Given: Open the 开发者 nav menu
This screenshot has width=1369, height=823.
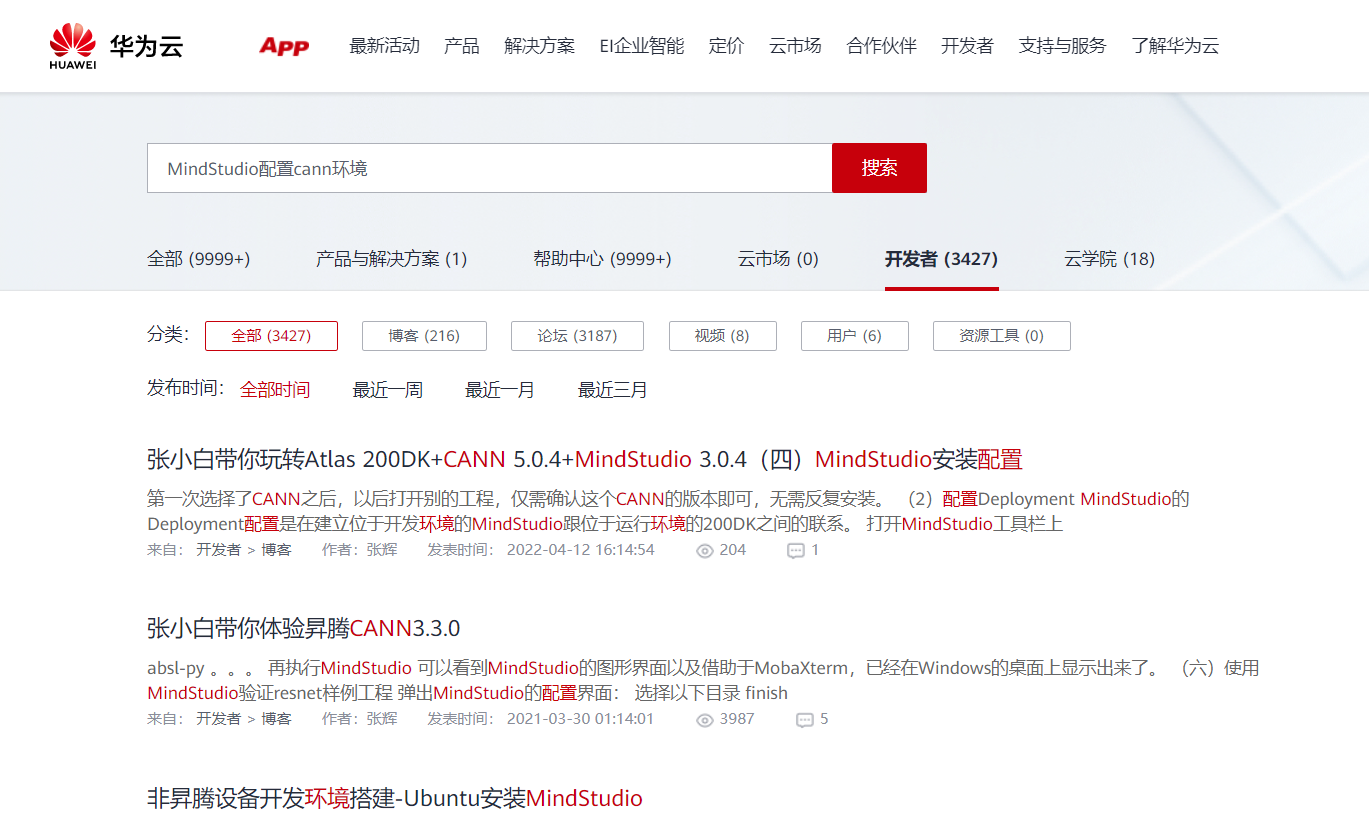Looking at the screenshot, I should coord(967,46).
